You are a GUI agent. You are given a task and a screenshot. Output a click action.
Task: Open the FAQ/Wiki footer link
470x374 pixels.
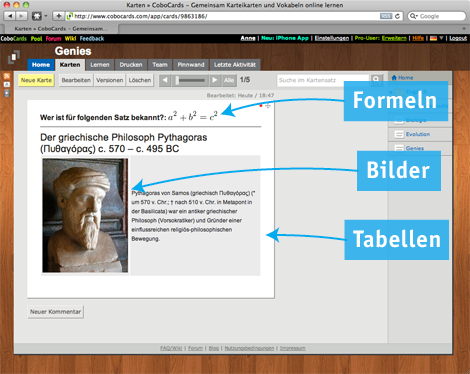pyautogui.click(x=171, y=348)
